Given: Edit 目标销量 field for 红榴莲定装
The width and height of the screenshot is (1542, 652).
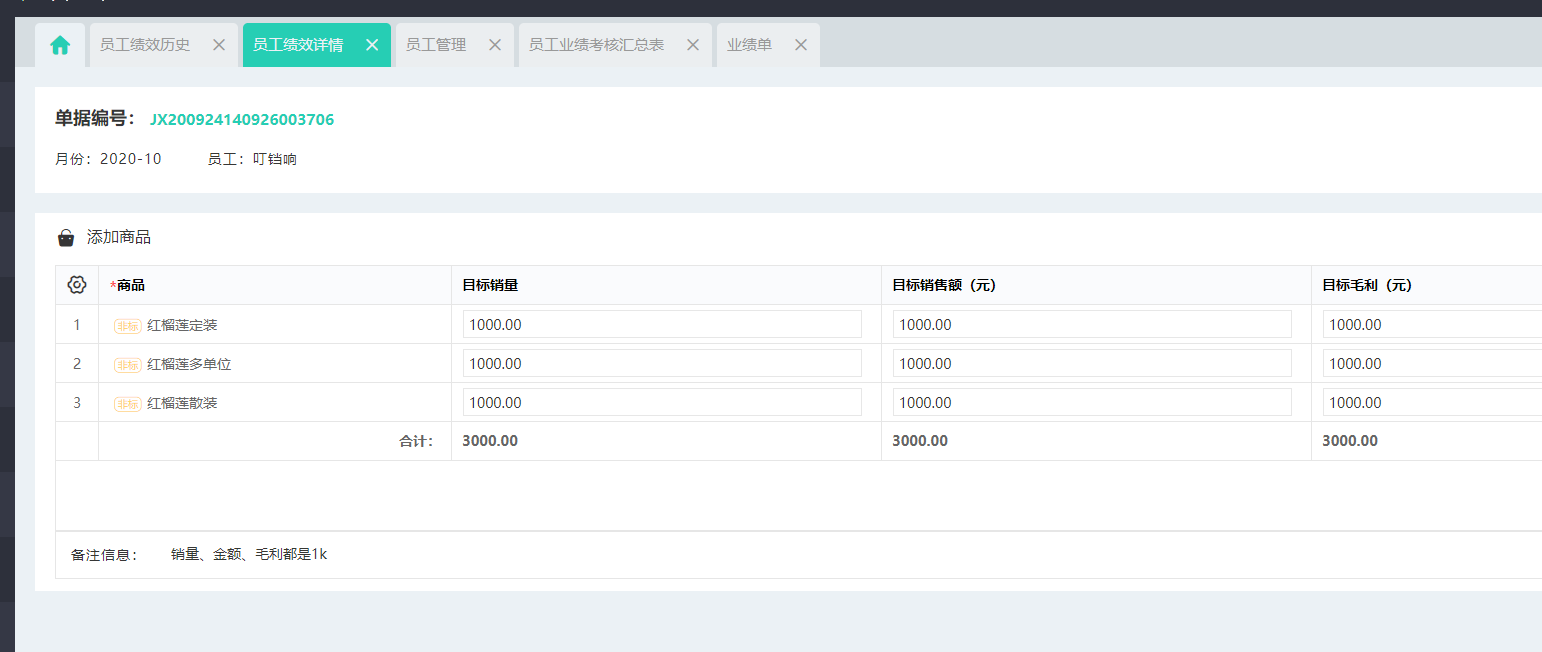Looking at the screenshot, I should coord(662,324).
